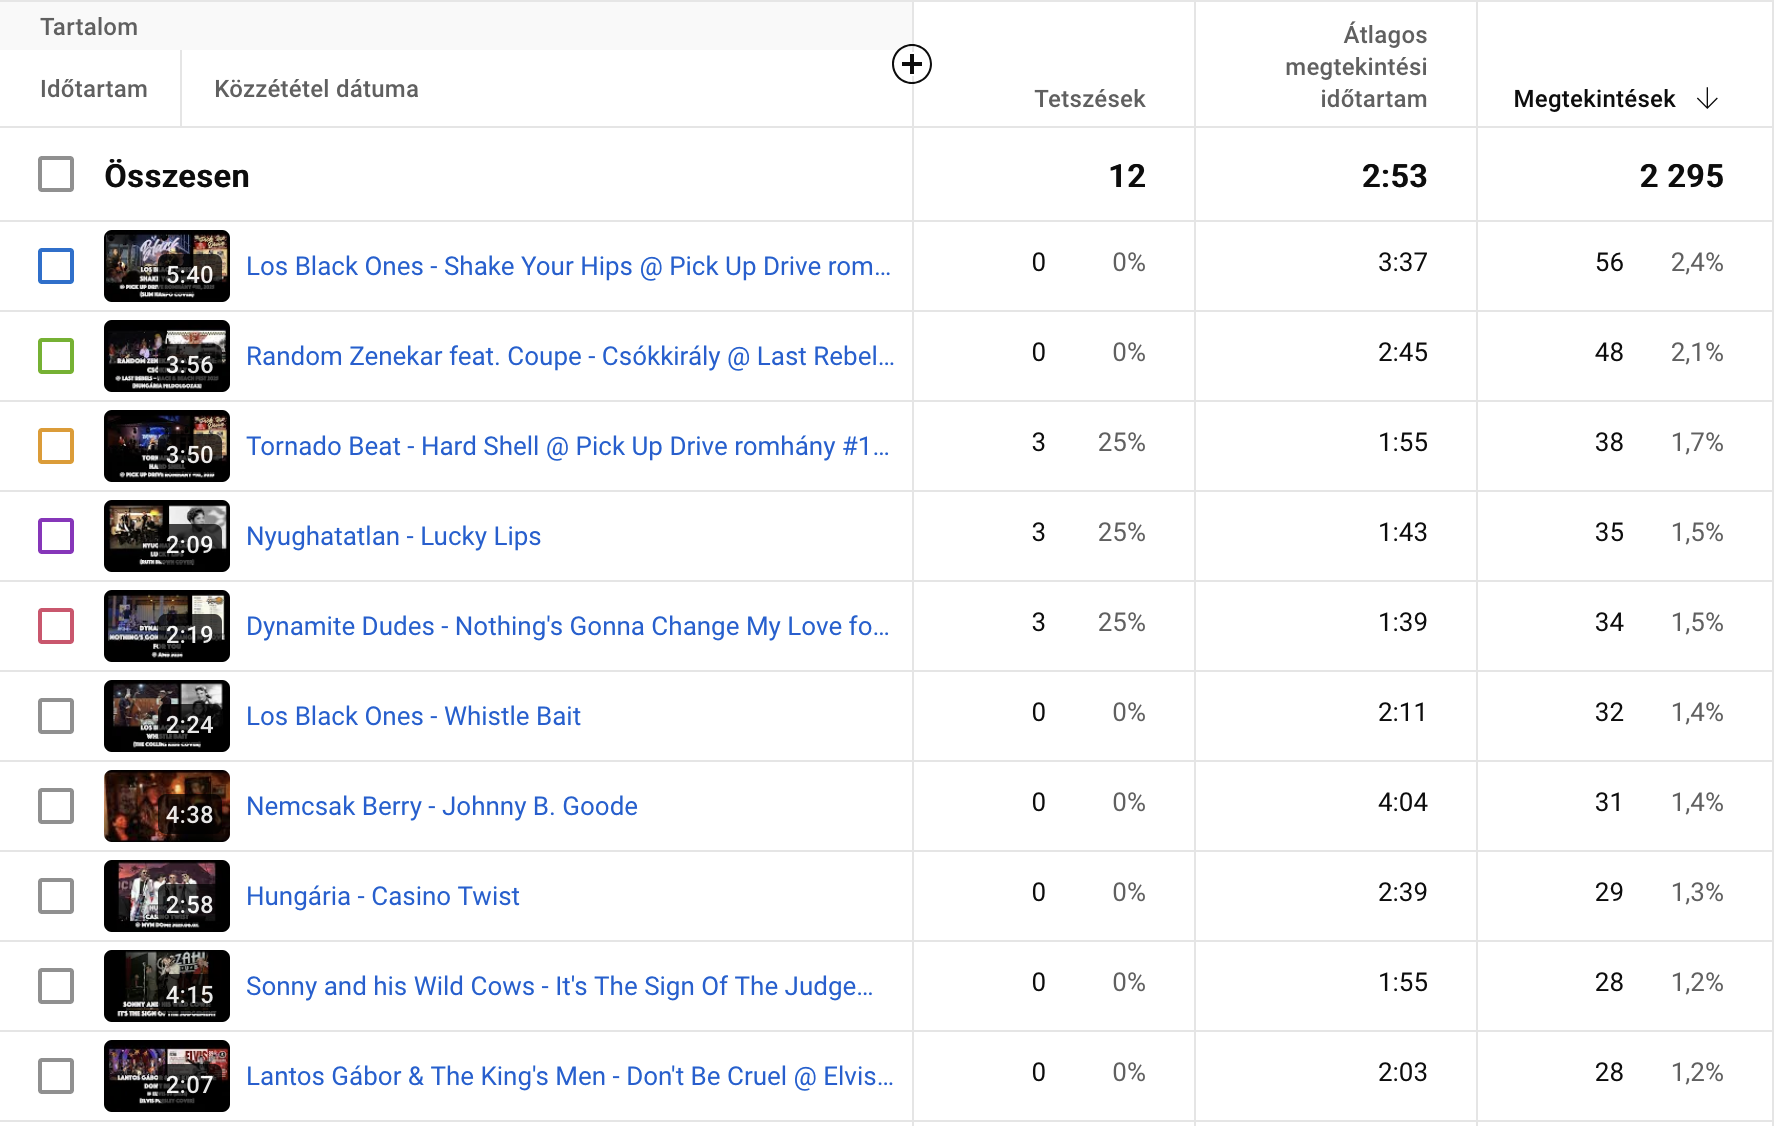The width and height of the screenshot is (1774, 1126).
Task: Click the plus icon to add a metric
Action: tap(911, 65)
